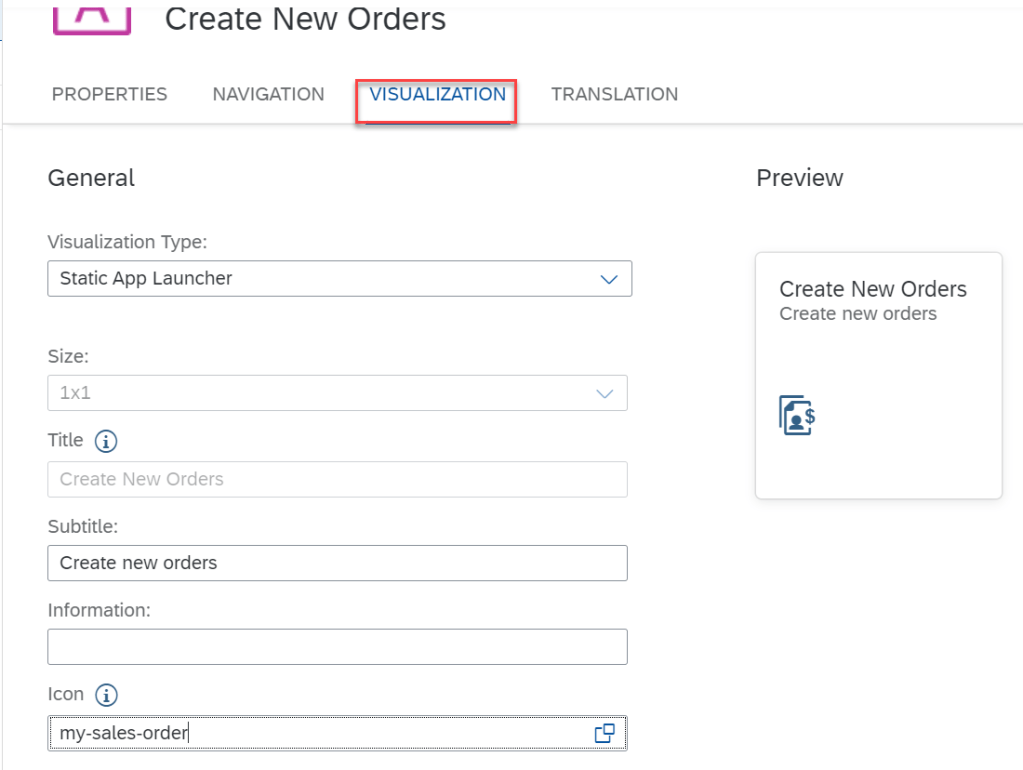1023x770 pixels.
Task: Click into the Title input field
Action: click(x=336, y=479)
